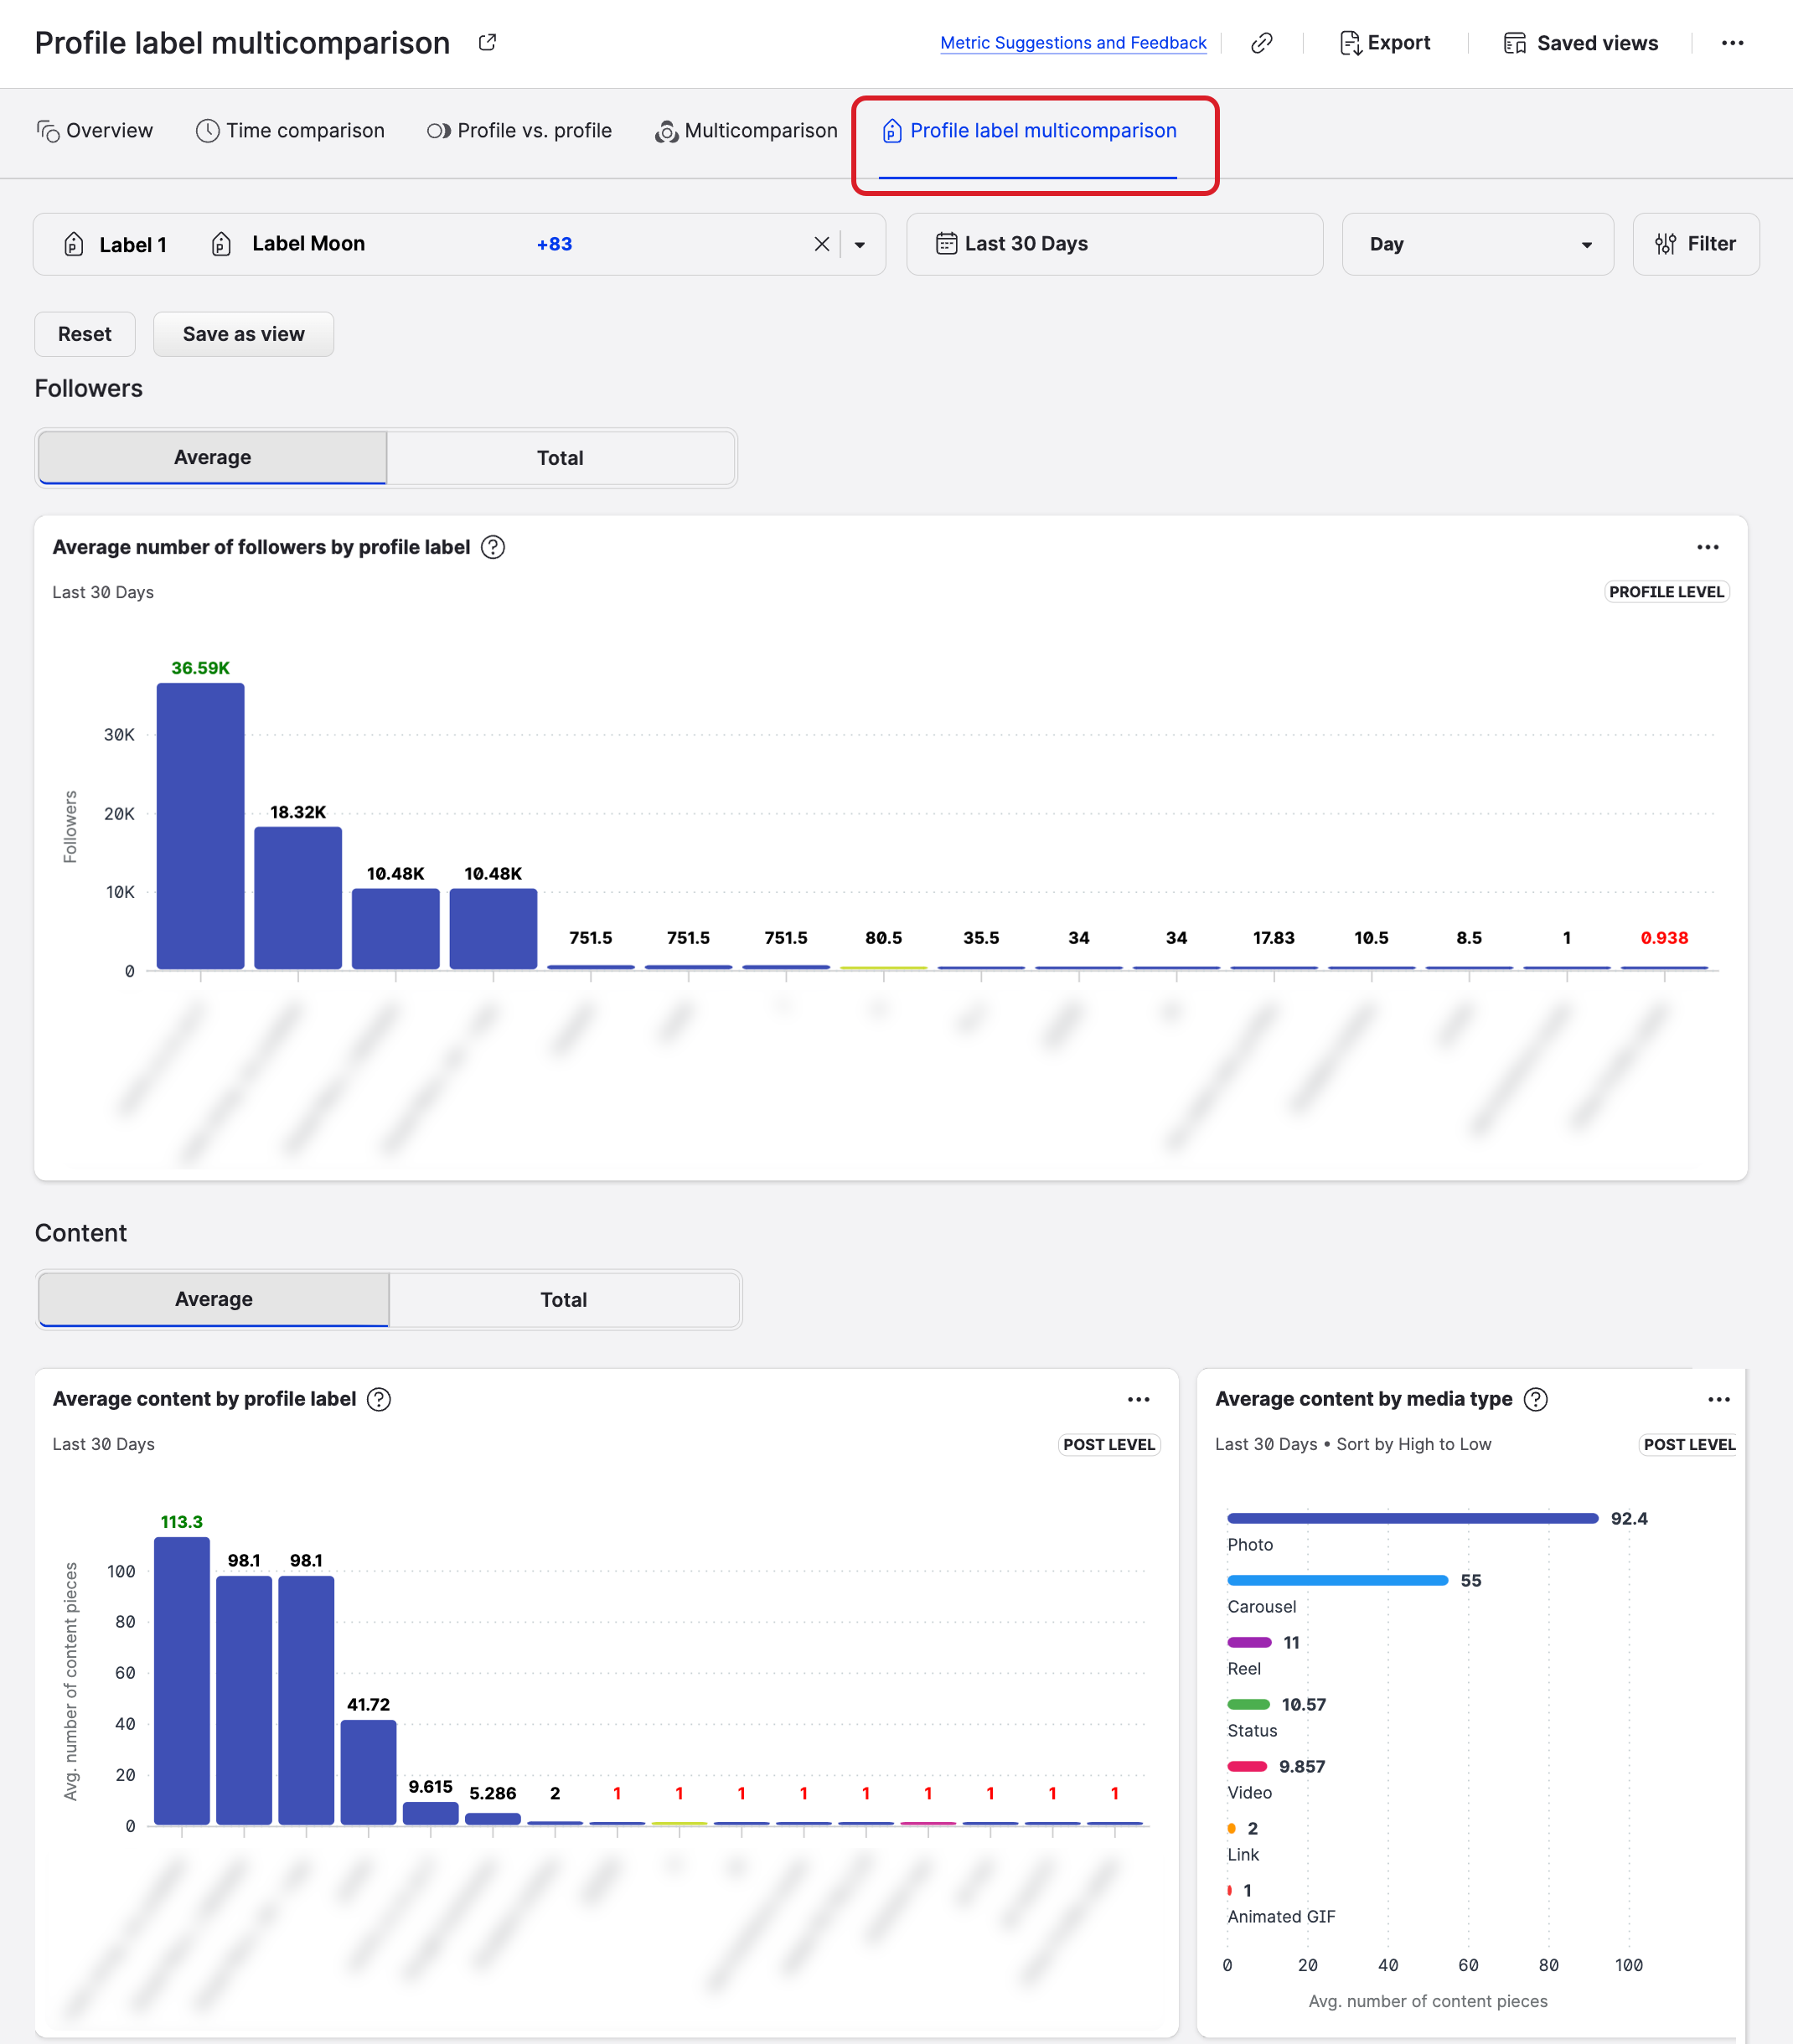This screenshot has height=2044, width=1793.
Task: Switch to the Time comparison tab
Action: [290, 131]
